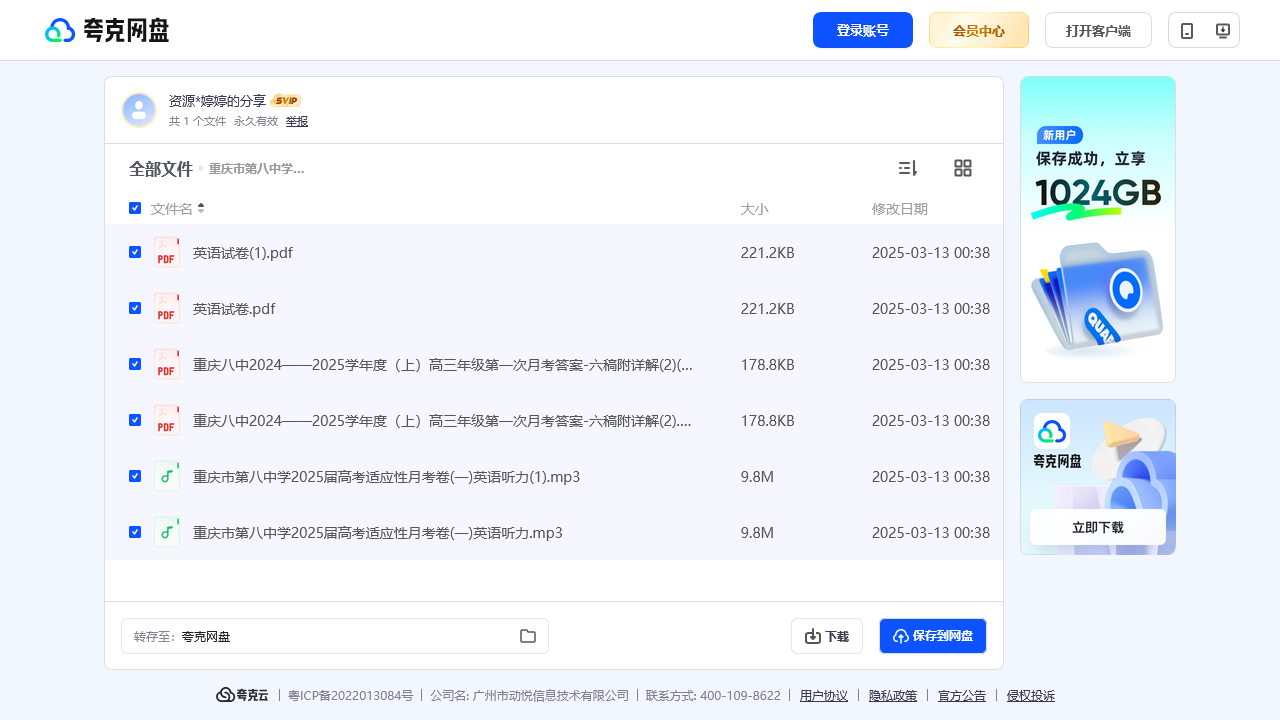
Task: Uncheck the checkbox for 六稿附详解(2)( PDF
Action: coord(135,364)
